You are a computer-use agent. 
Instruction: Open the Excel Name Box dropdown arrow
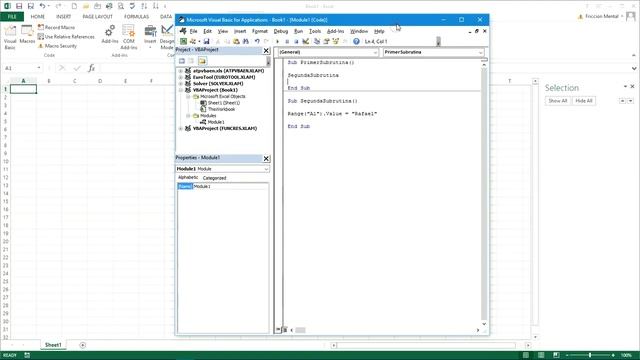[39, 68]
